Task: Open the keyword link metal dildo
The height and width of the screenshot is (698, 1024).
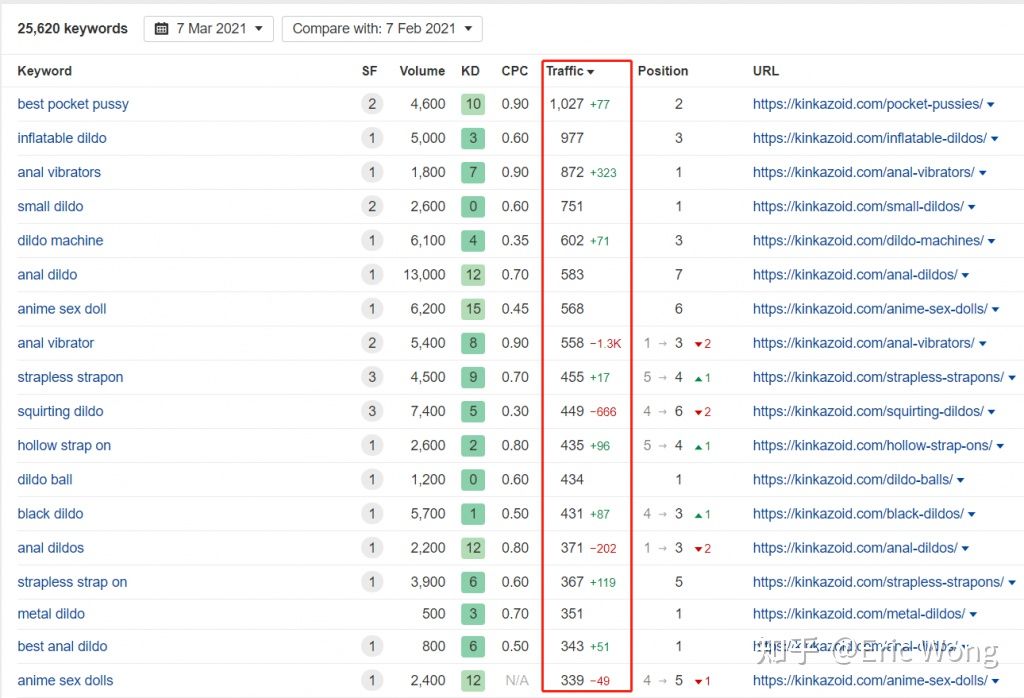Action: click(x=51, y=614)
